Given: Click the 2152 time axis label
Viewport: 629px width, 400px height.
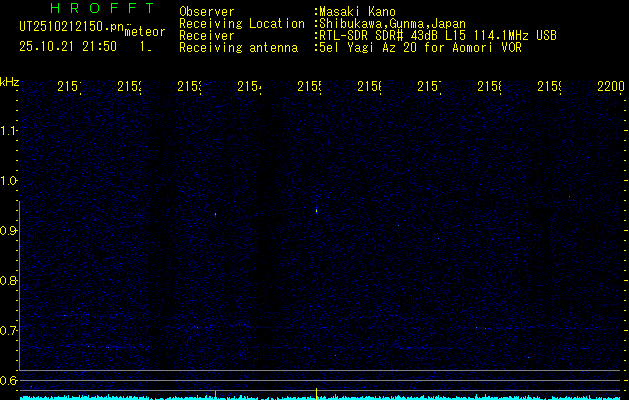Looking at the screenshot, I should tap(129, 86).
